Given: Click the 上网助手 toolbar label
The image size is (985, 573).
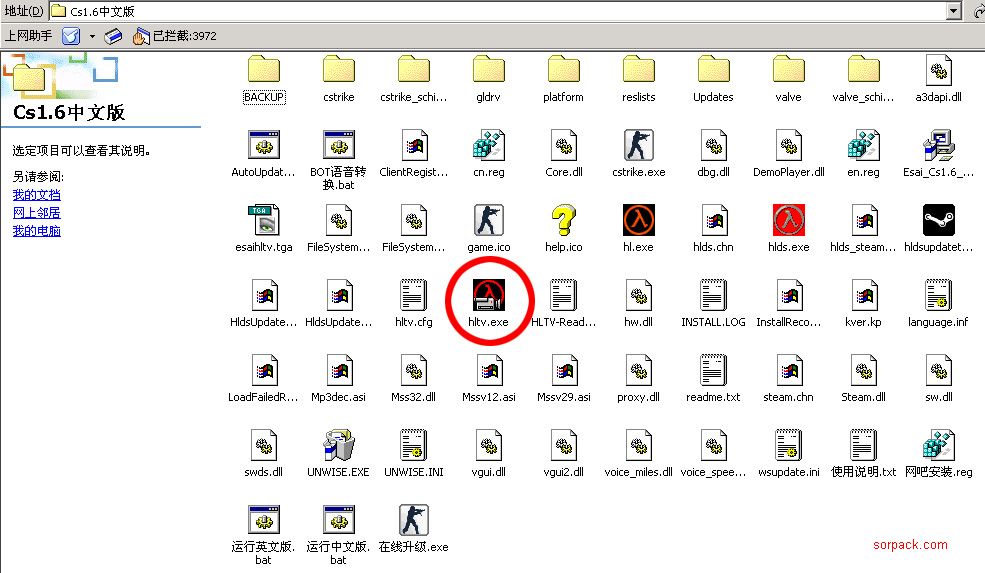Looking at the screenshot, I should click(29, 36).
